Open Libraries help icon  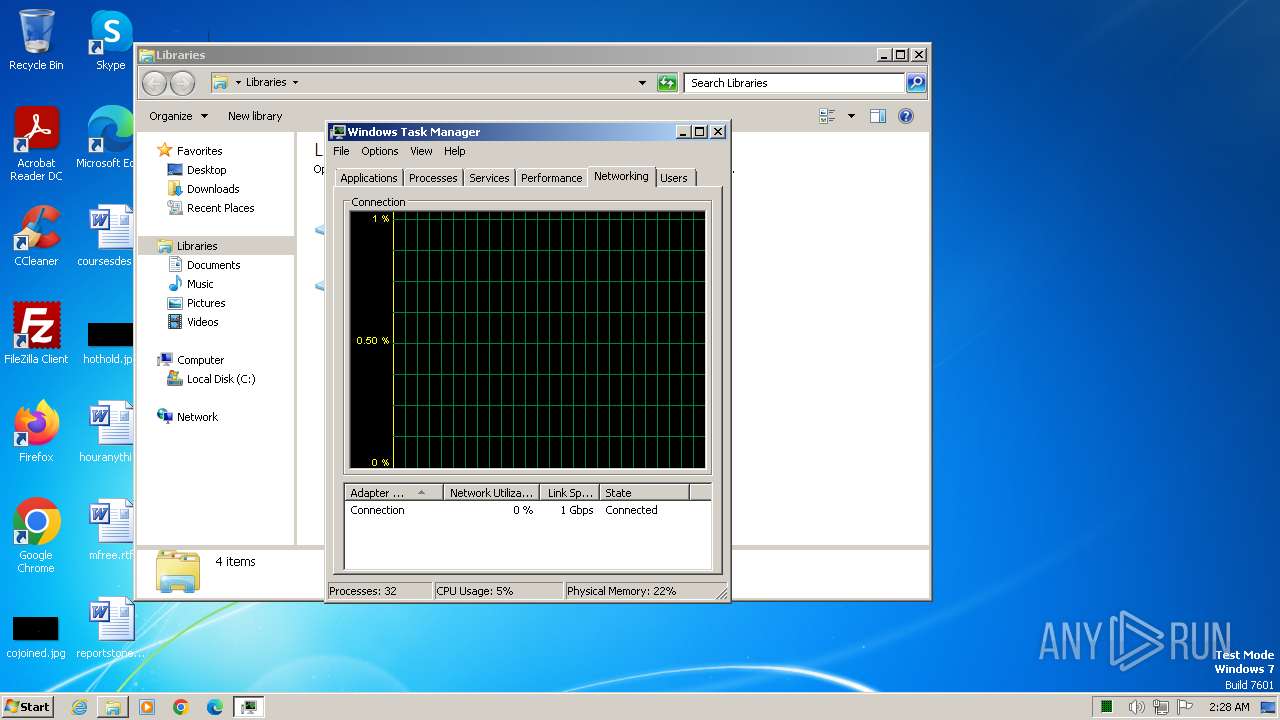click(906, 116)
